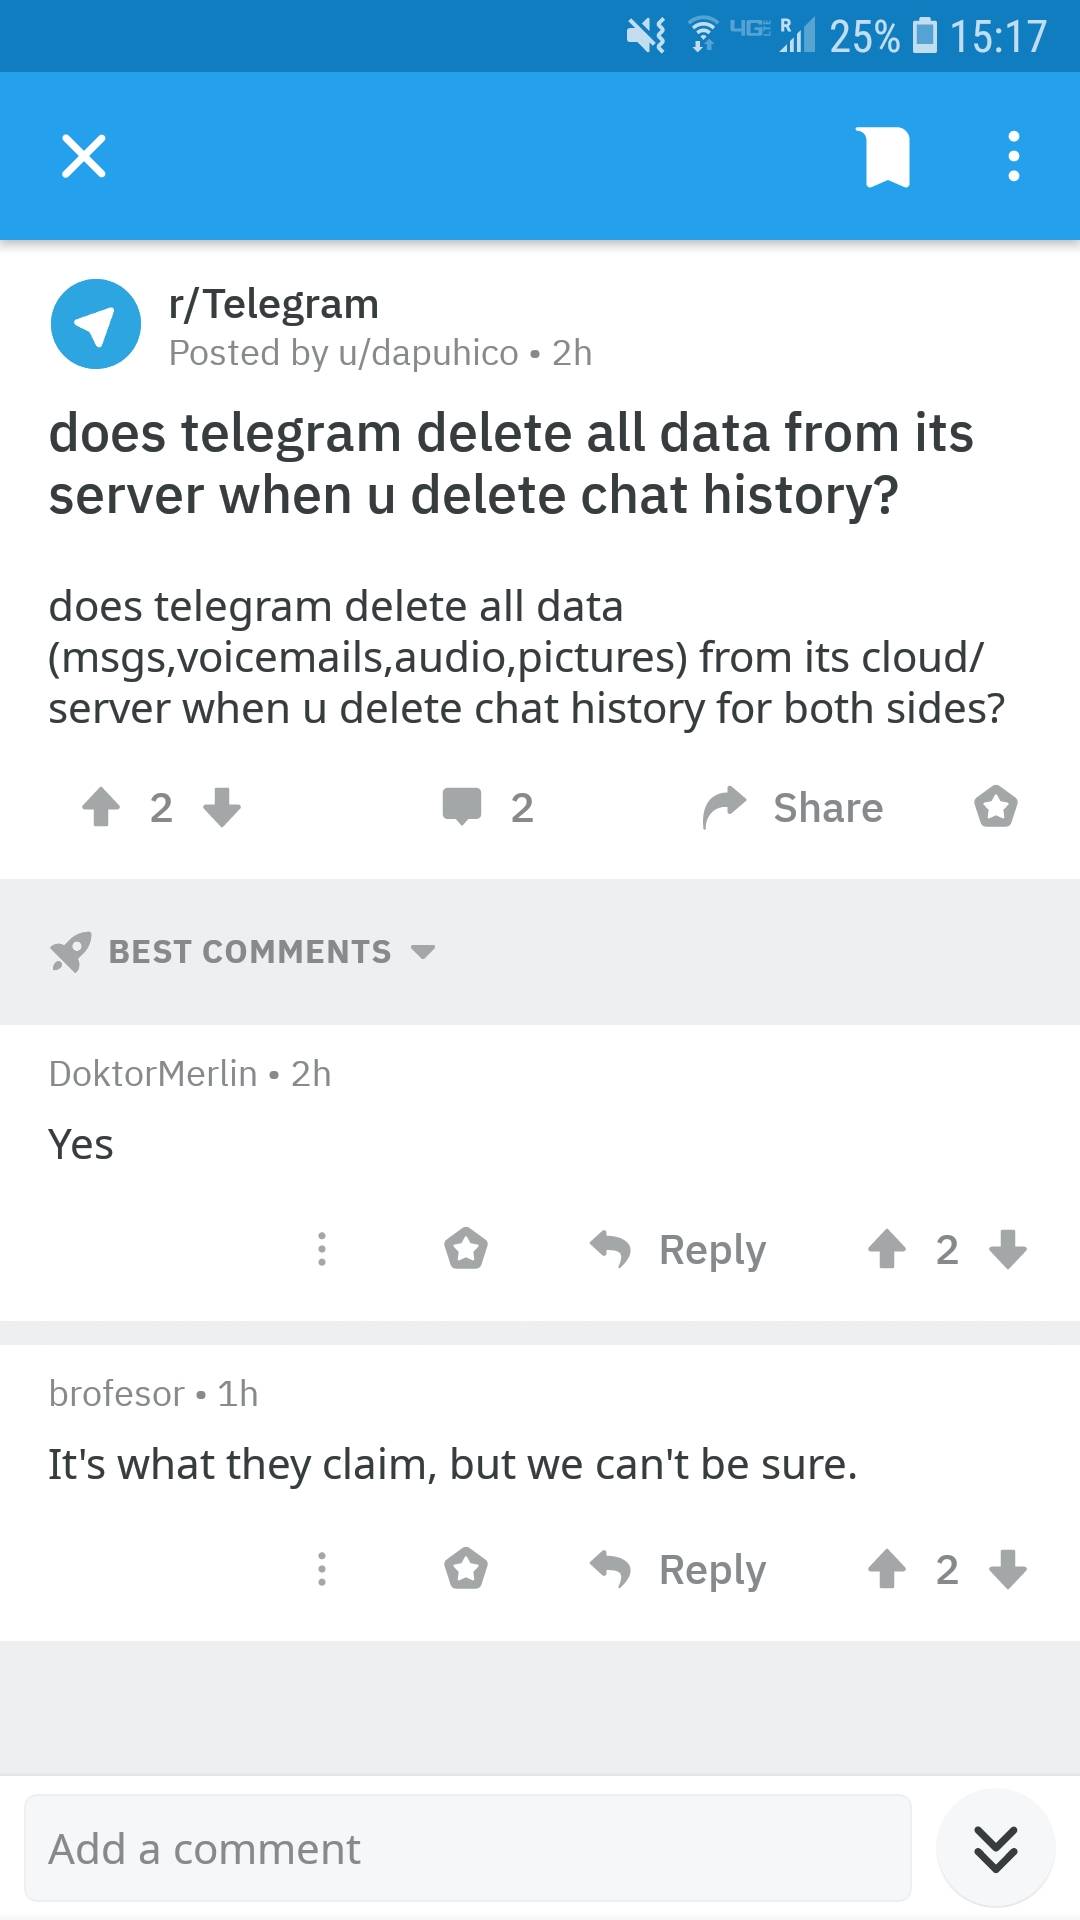Open options for DoktorMerlin's comment
1080x1920 pixels.
pyautogui.click(x=322, y=1249)
